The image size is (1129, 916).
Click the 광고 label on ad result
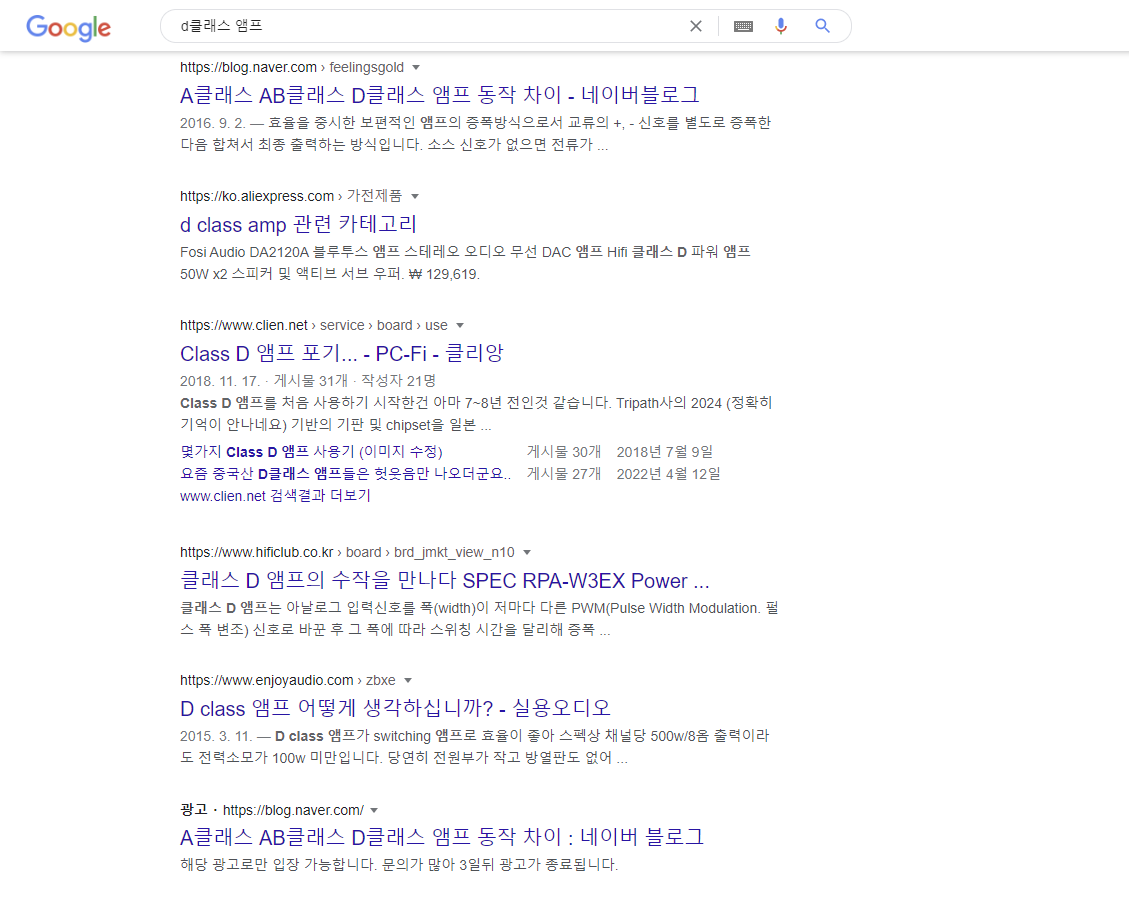click(194, 810)
